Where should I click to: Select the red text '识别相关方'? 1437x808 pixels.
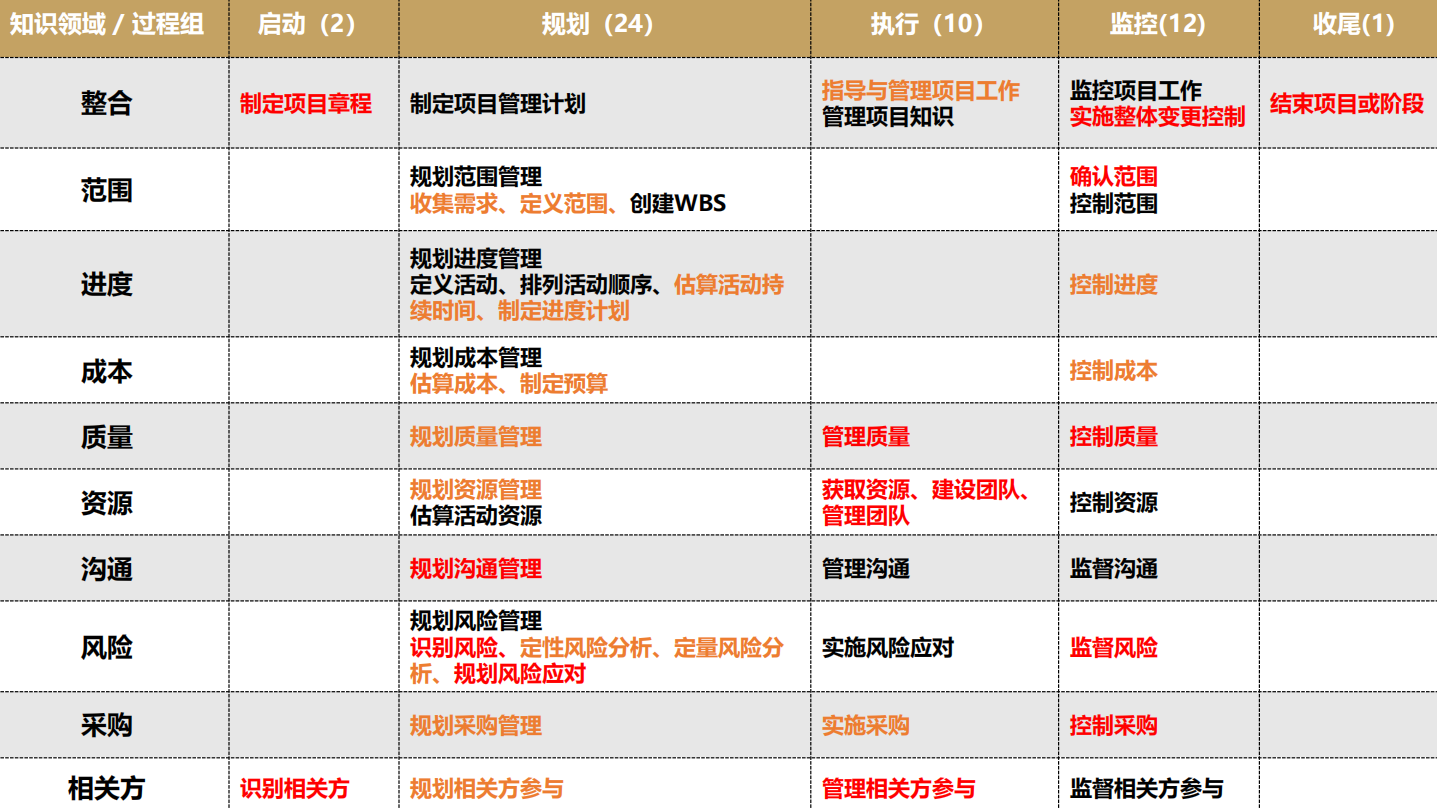pos(294,788)
